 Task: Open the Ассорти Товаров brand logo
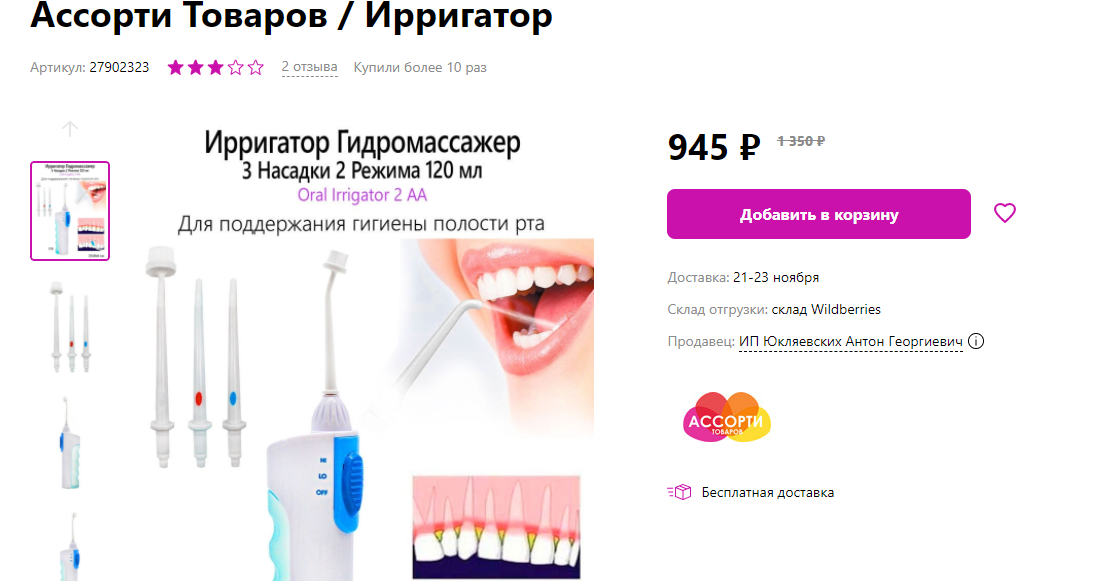[x=727, y=417]
